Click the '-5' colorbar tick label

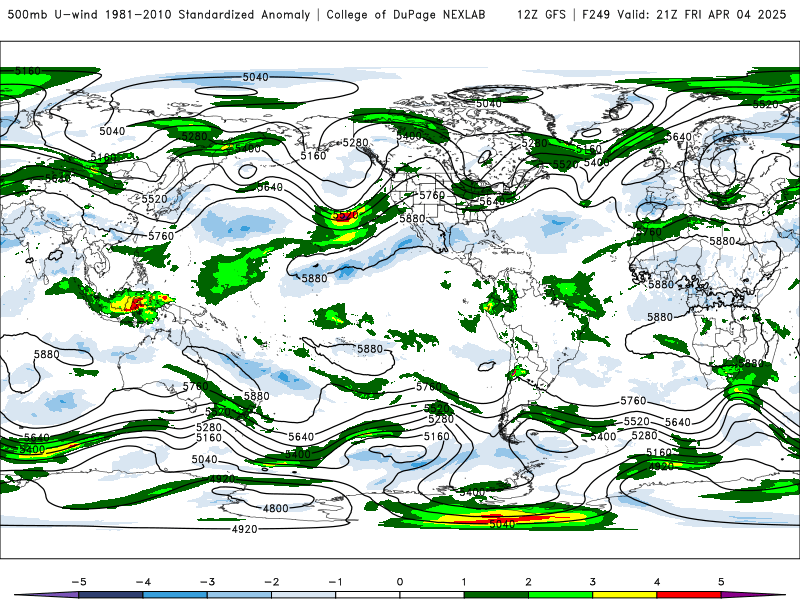coord(79,582)
